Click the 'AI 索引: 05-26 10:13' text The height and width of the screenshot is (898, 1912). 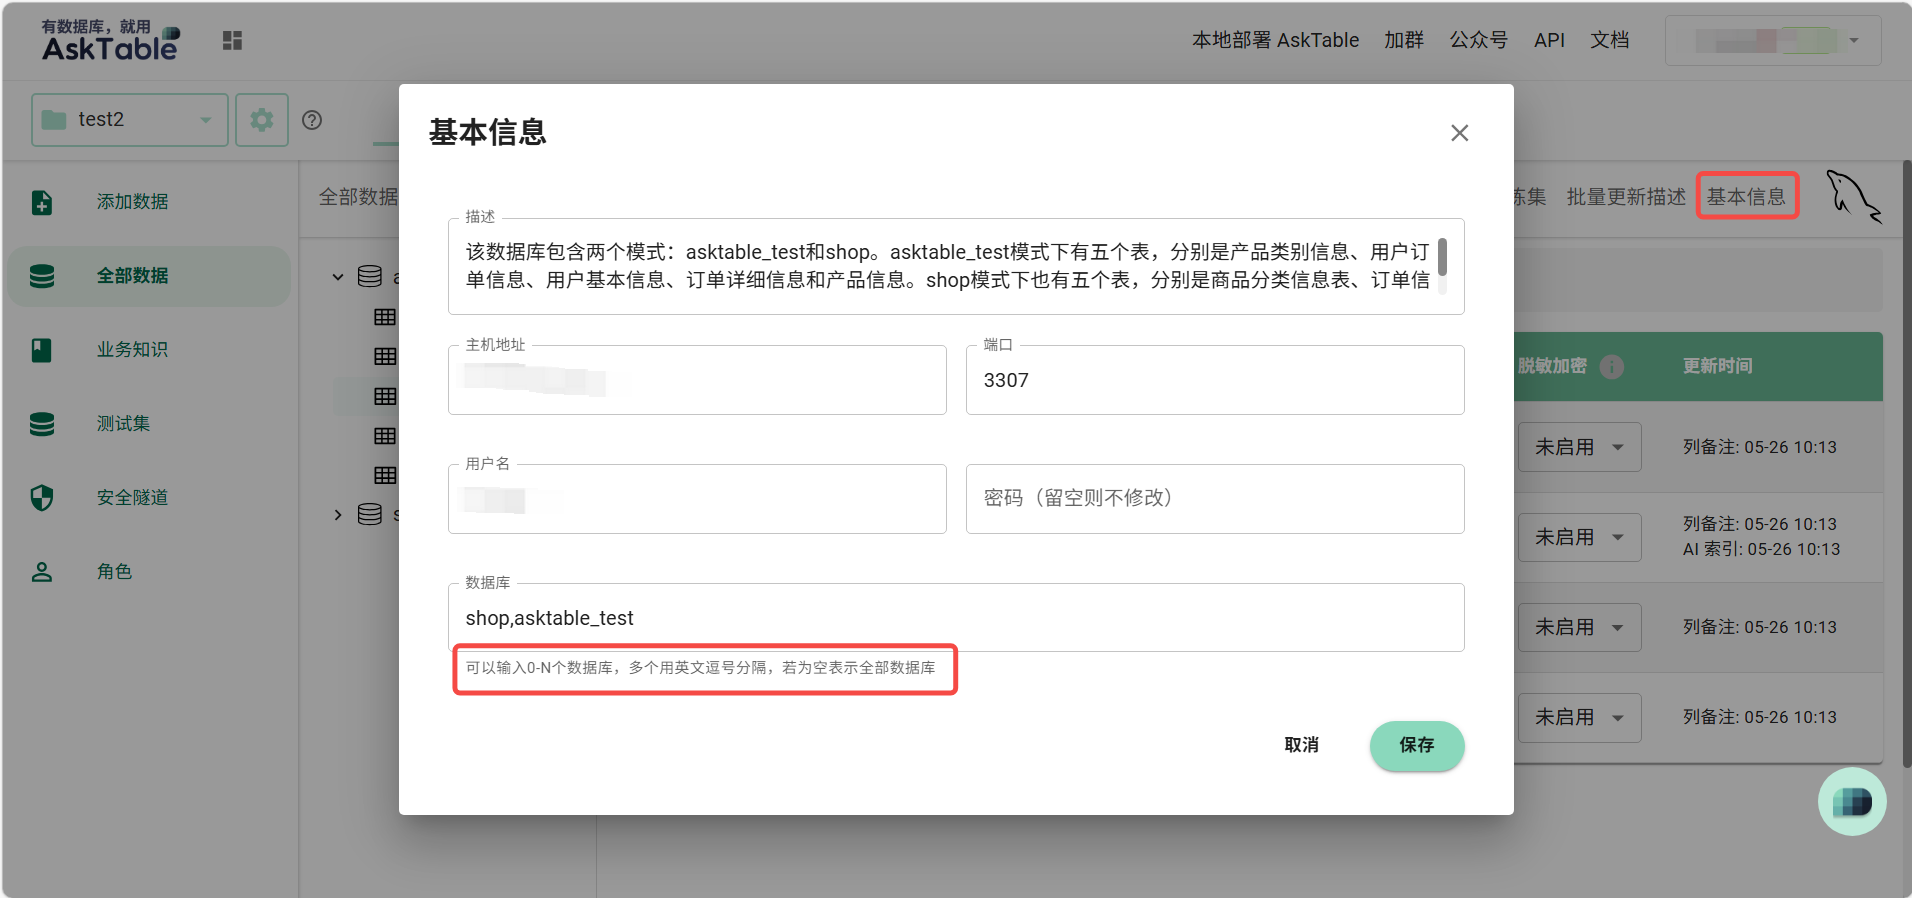1761,549
